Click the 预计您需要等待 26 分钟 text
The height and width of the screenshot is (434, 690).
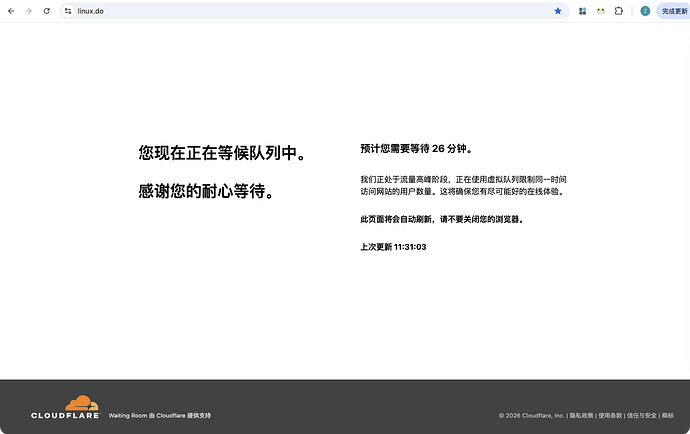coord(416,149)
